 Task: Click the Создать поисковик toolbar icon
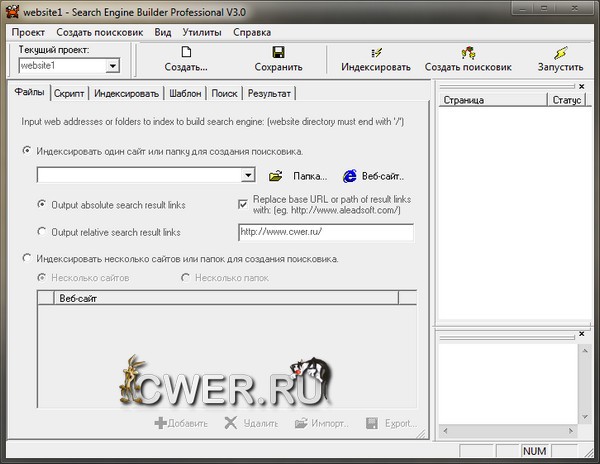(467, 52)
